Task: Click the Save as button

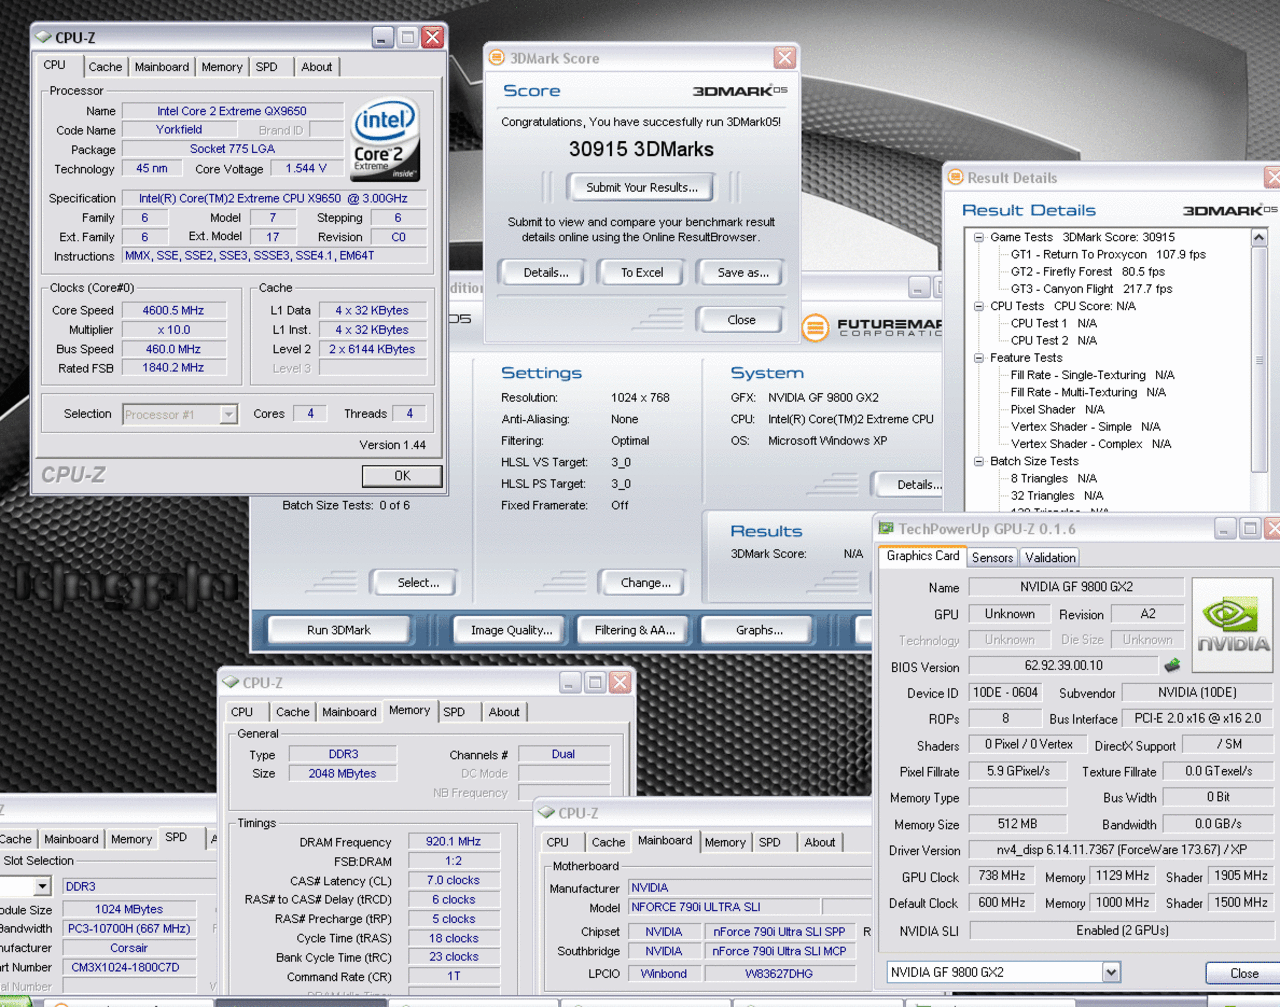Action: click(x=743, y=272)
